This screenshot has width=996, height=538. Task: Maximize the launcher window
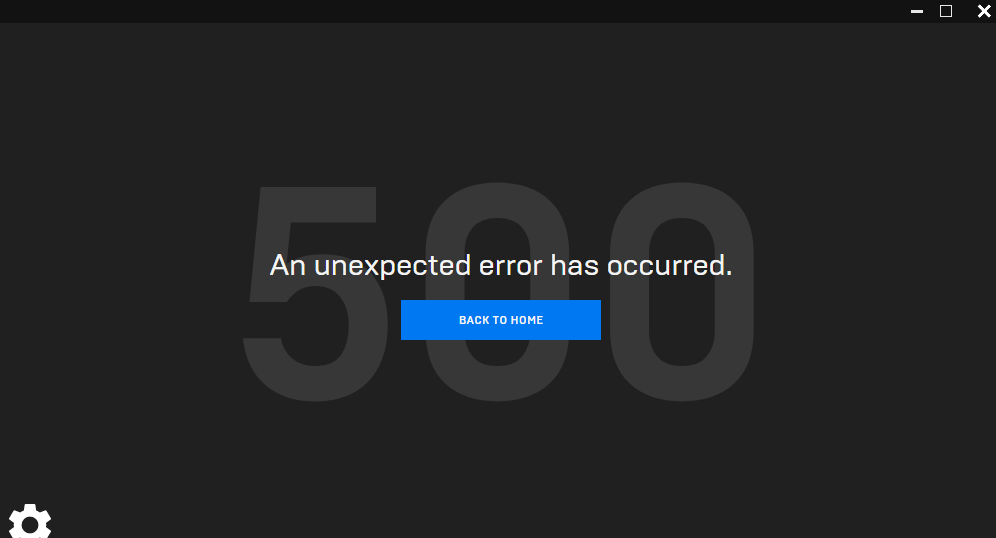946,11
